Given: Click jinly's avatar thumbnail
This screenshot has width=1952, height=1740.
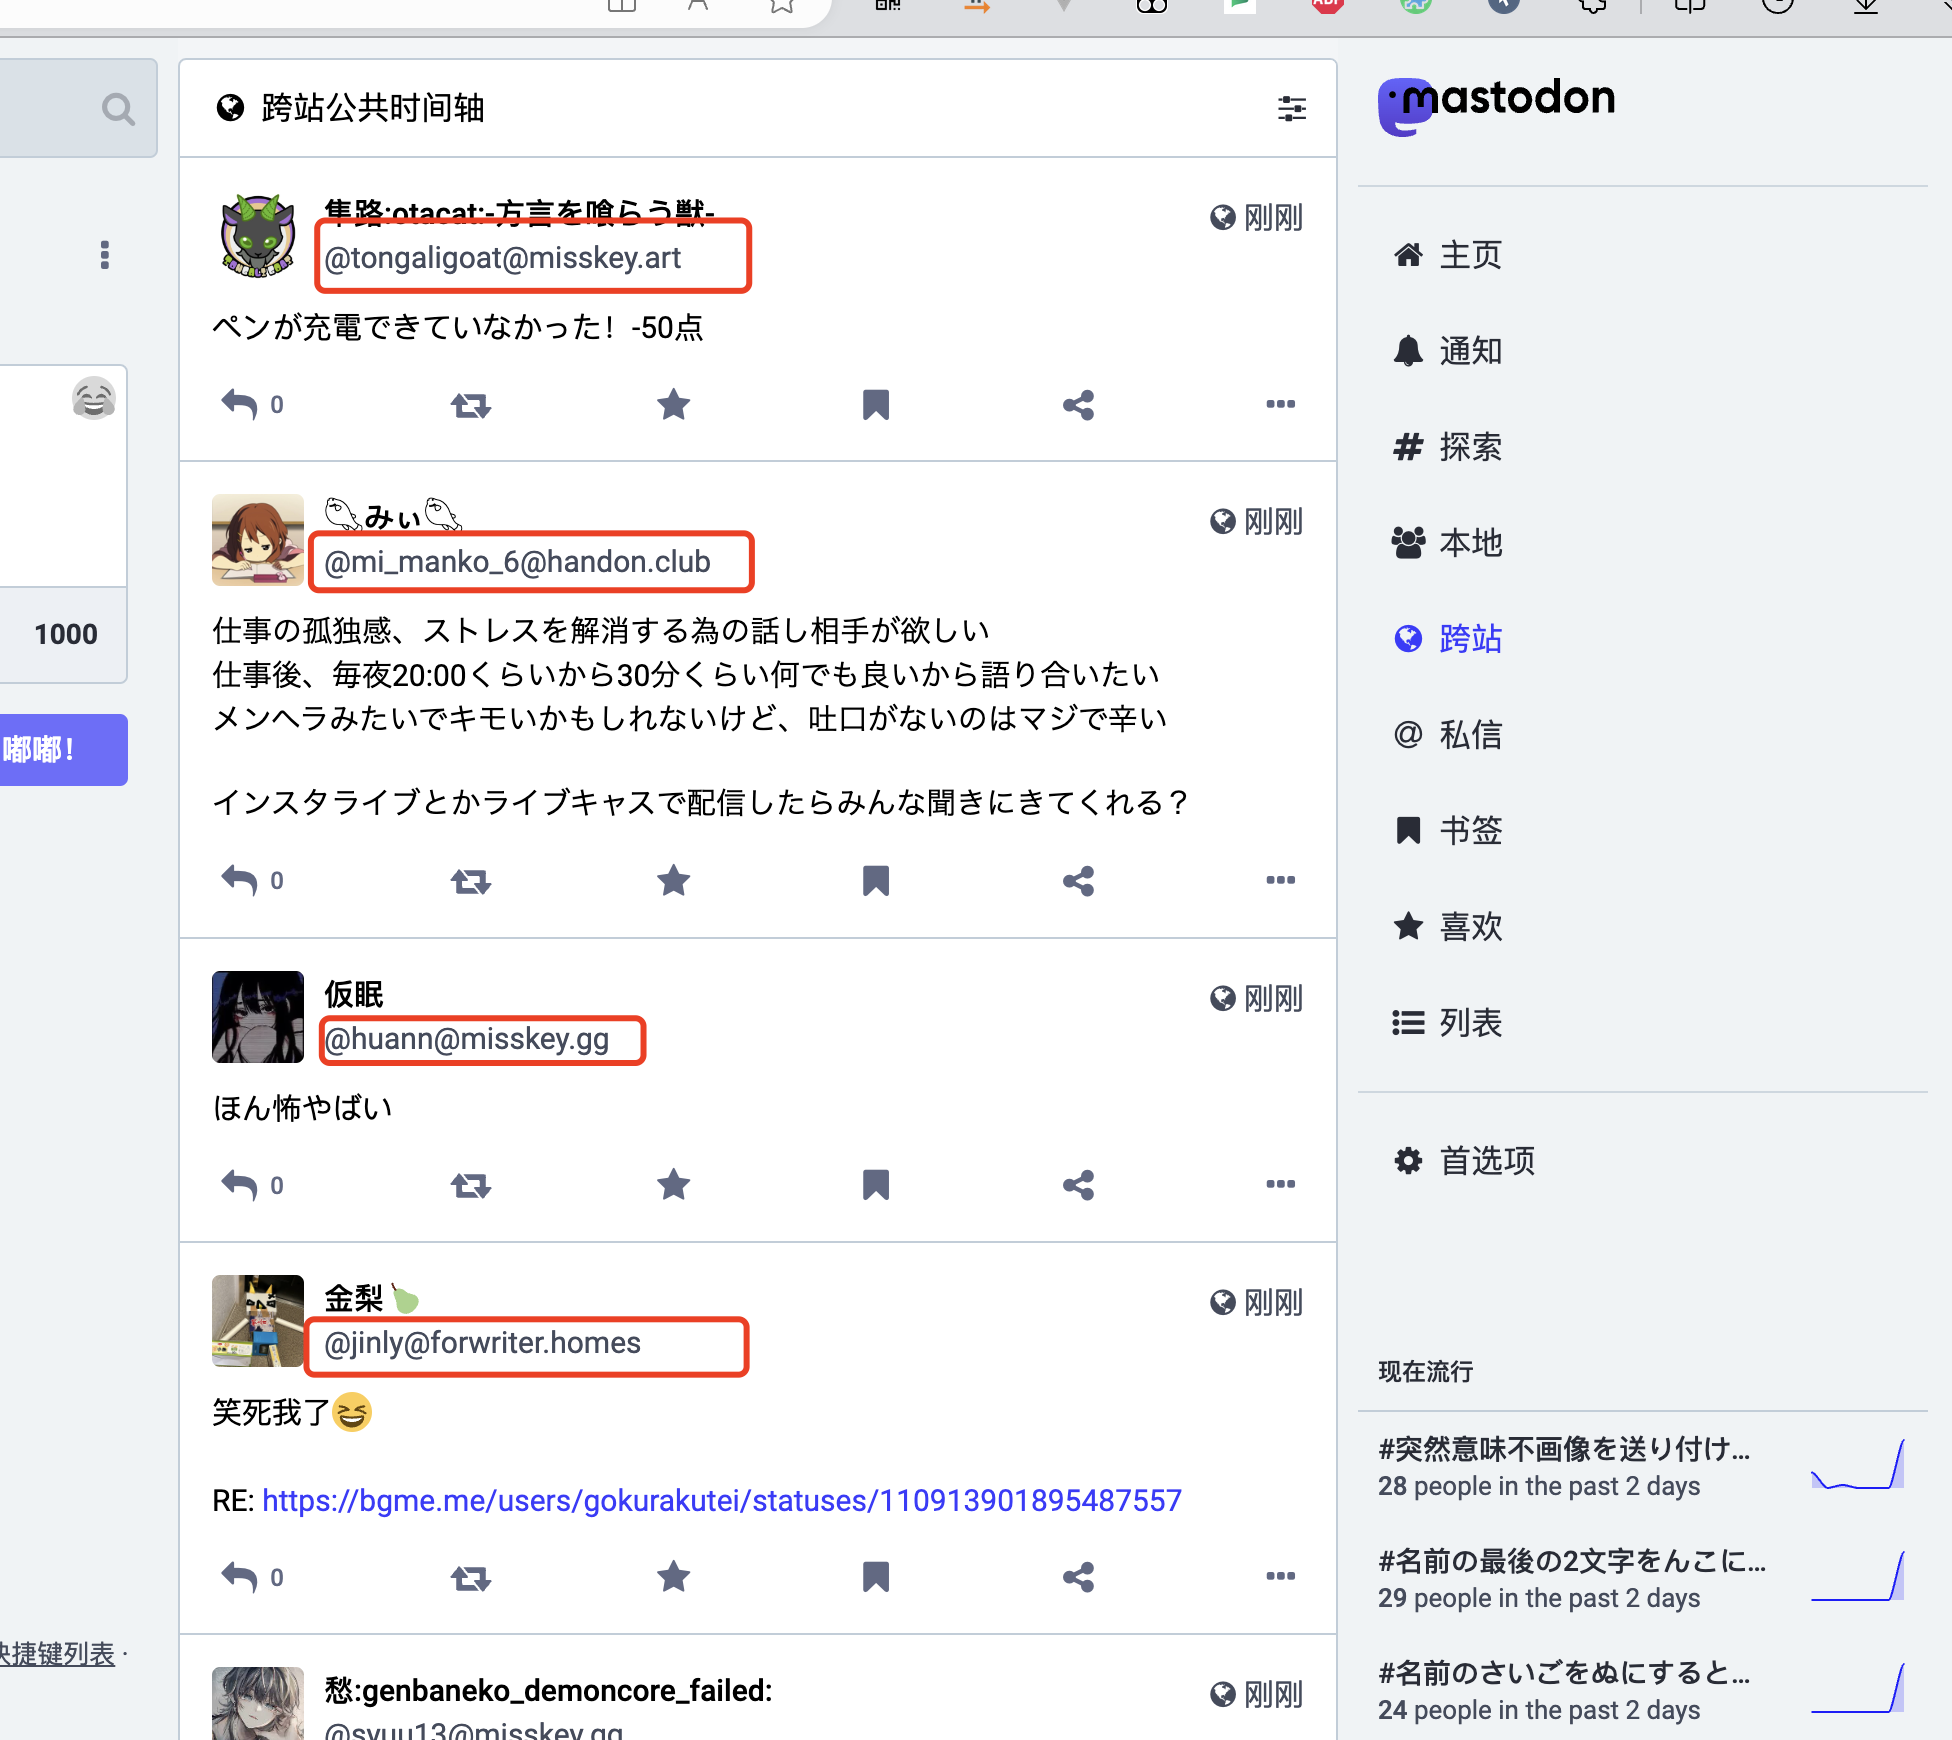Looking at the screenshot, I should [x=258, y=1321].
